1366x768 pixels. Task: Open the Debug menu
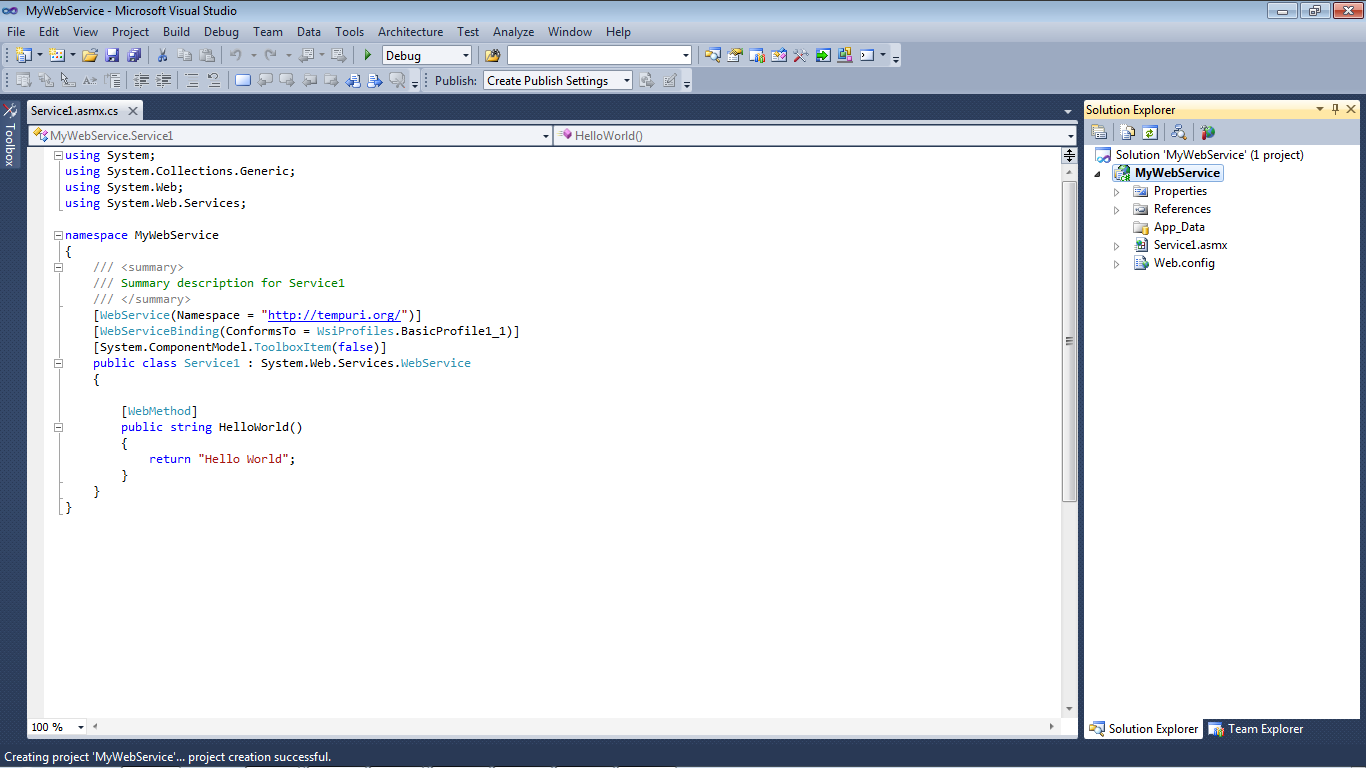(221, 31)
